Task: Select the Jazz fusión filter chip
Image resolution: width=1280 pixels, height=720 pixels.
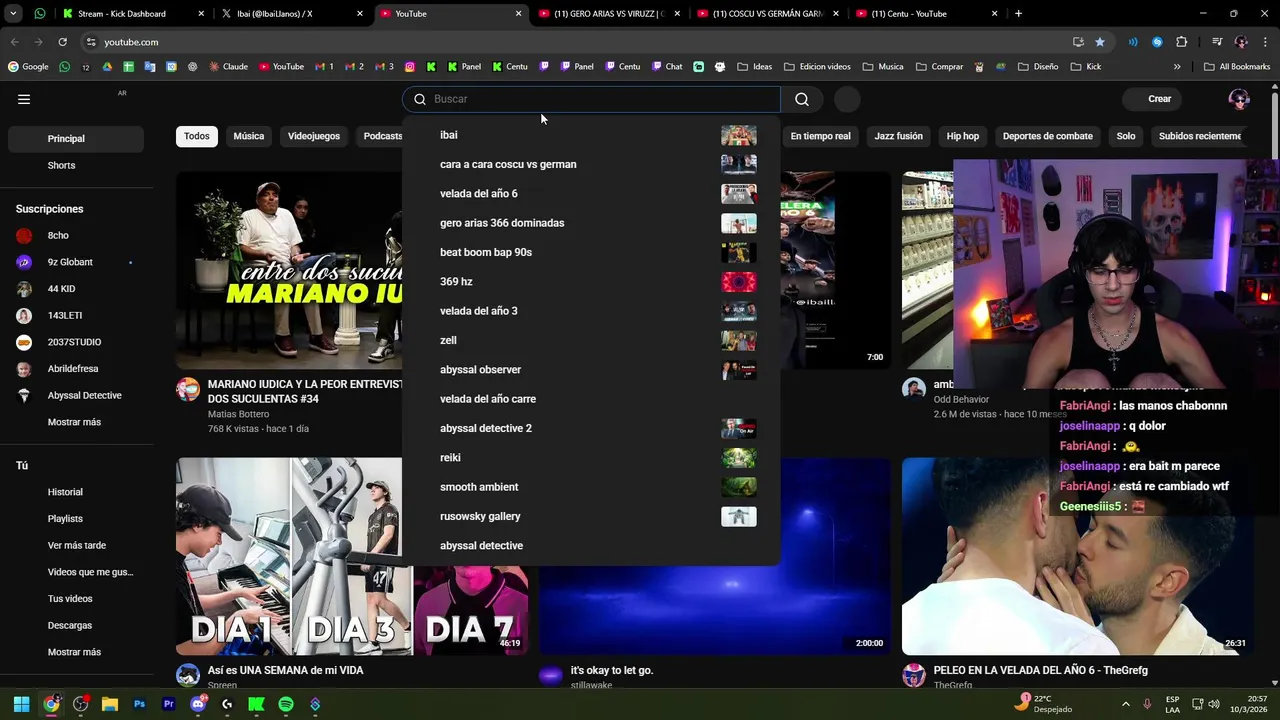Action: pos(898,136)
